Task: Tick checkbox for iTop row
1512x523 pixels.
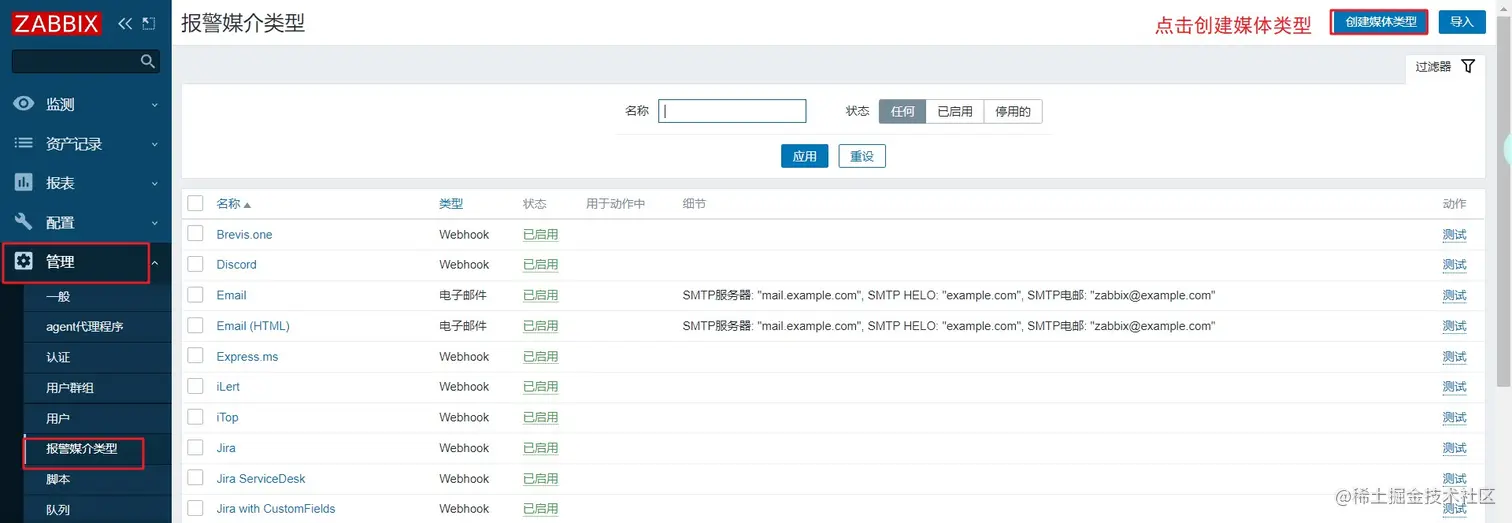Action: click(x=195, y=417)
